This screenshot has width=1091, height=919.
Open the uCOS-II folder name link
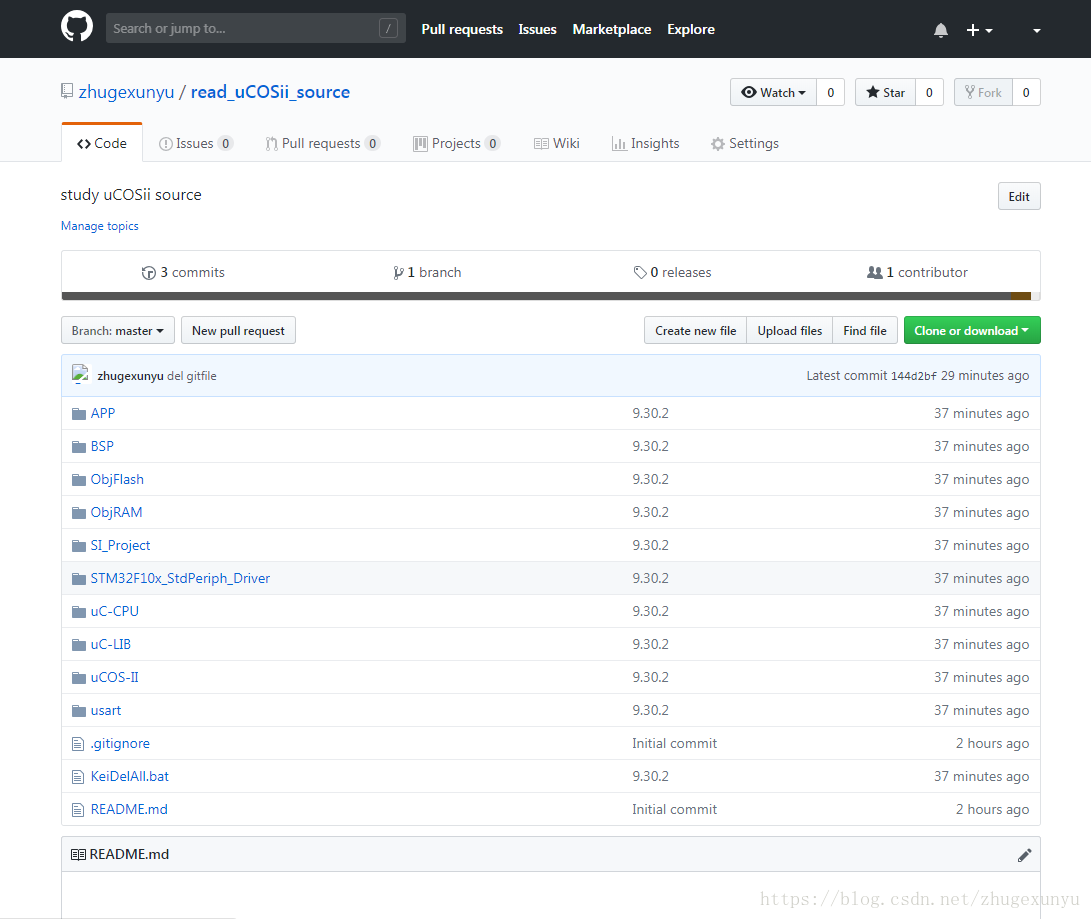114,678
